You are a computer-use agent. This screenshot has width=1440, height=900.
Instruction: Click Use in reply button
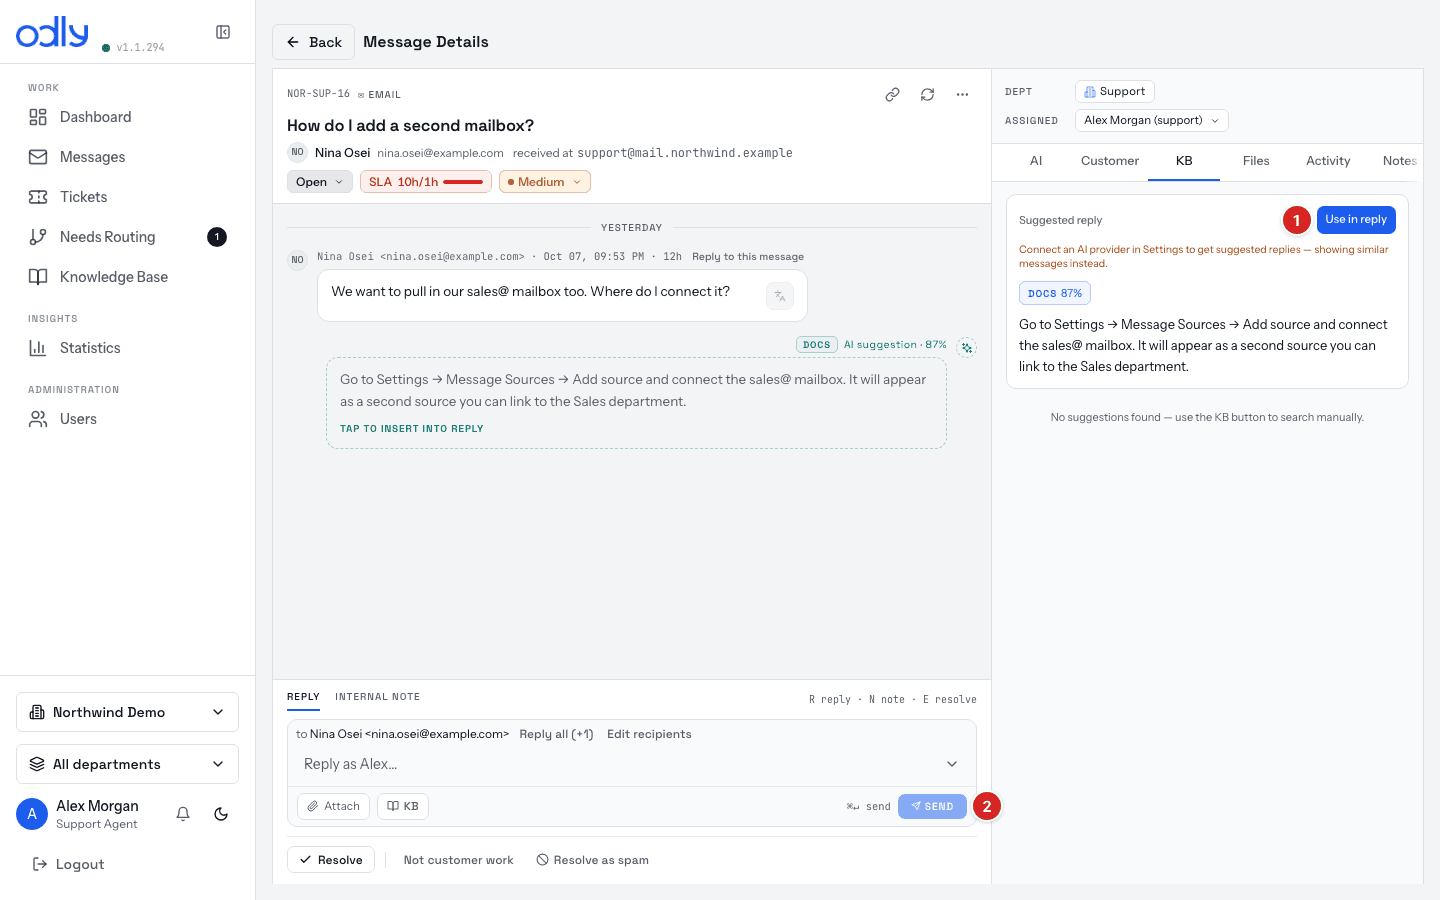pos(1356,220)
